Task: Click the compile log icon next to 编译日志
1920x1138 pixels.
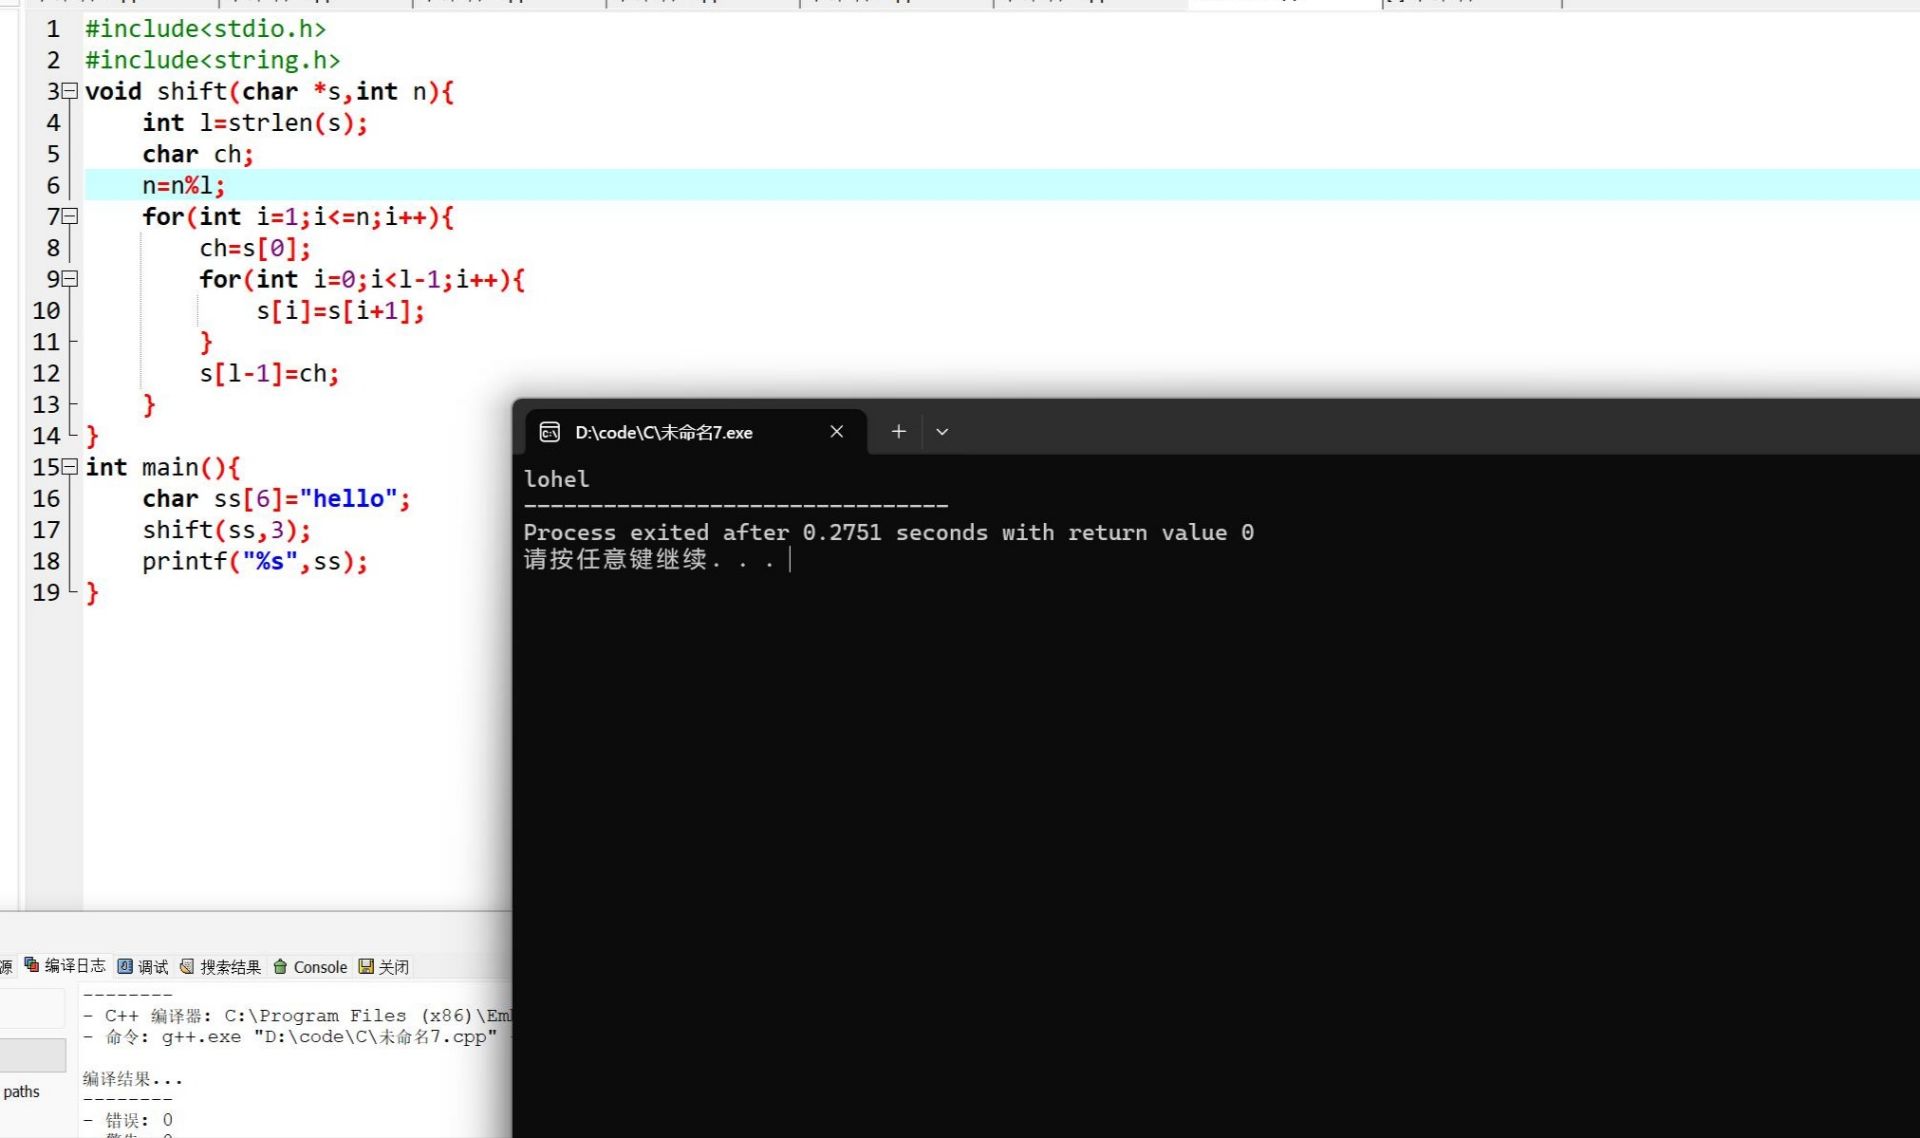Action: (32, 965)
